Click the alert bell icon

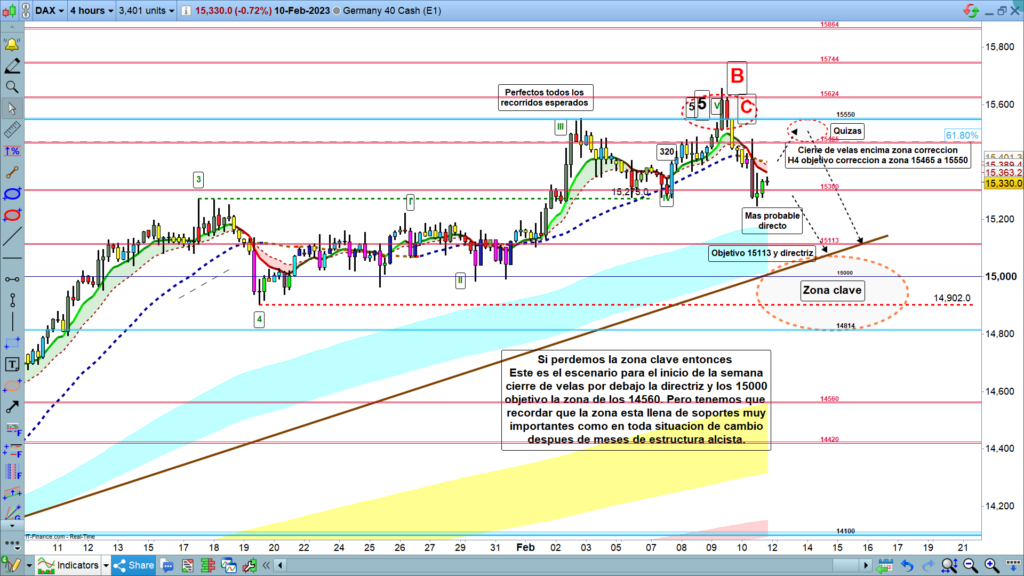[x=12, y=45]
